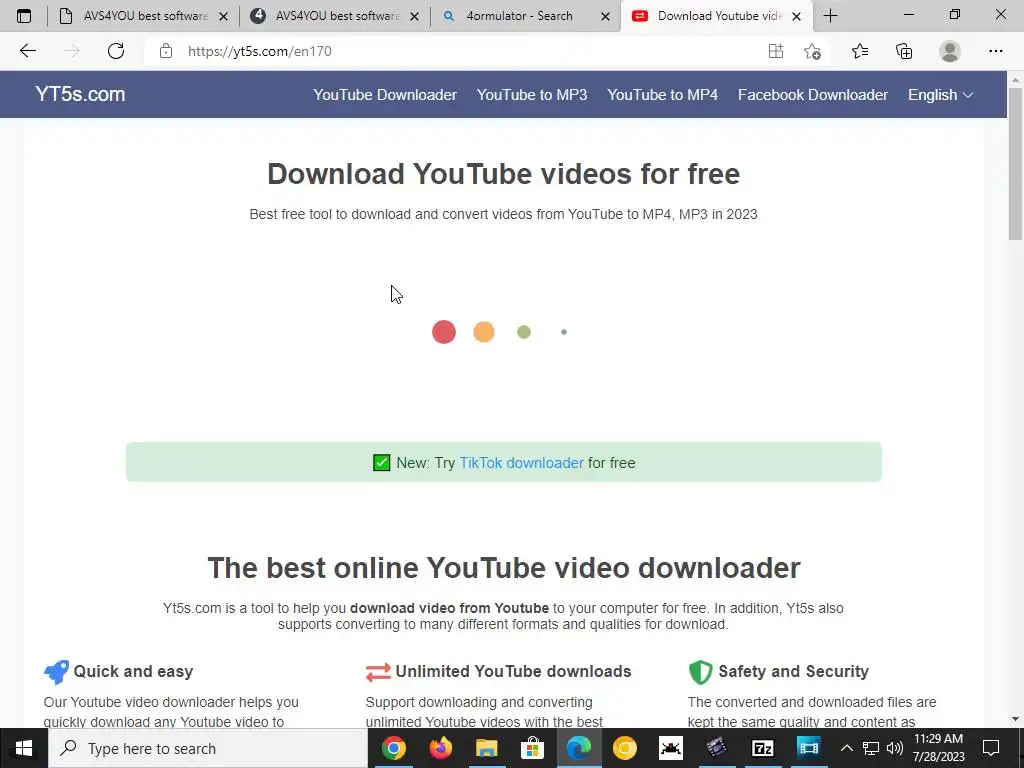This screenshot has height=768, width=1024.
Task: Open the Collections icon
Action: pyautogui.click(x=904, y=51)
